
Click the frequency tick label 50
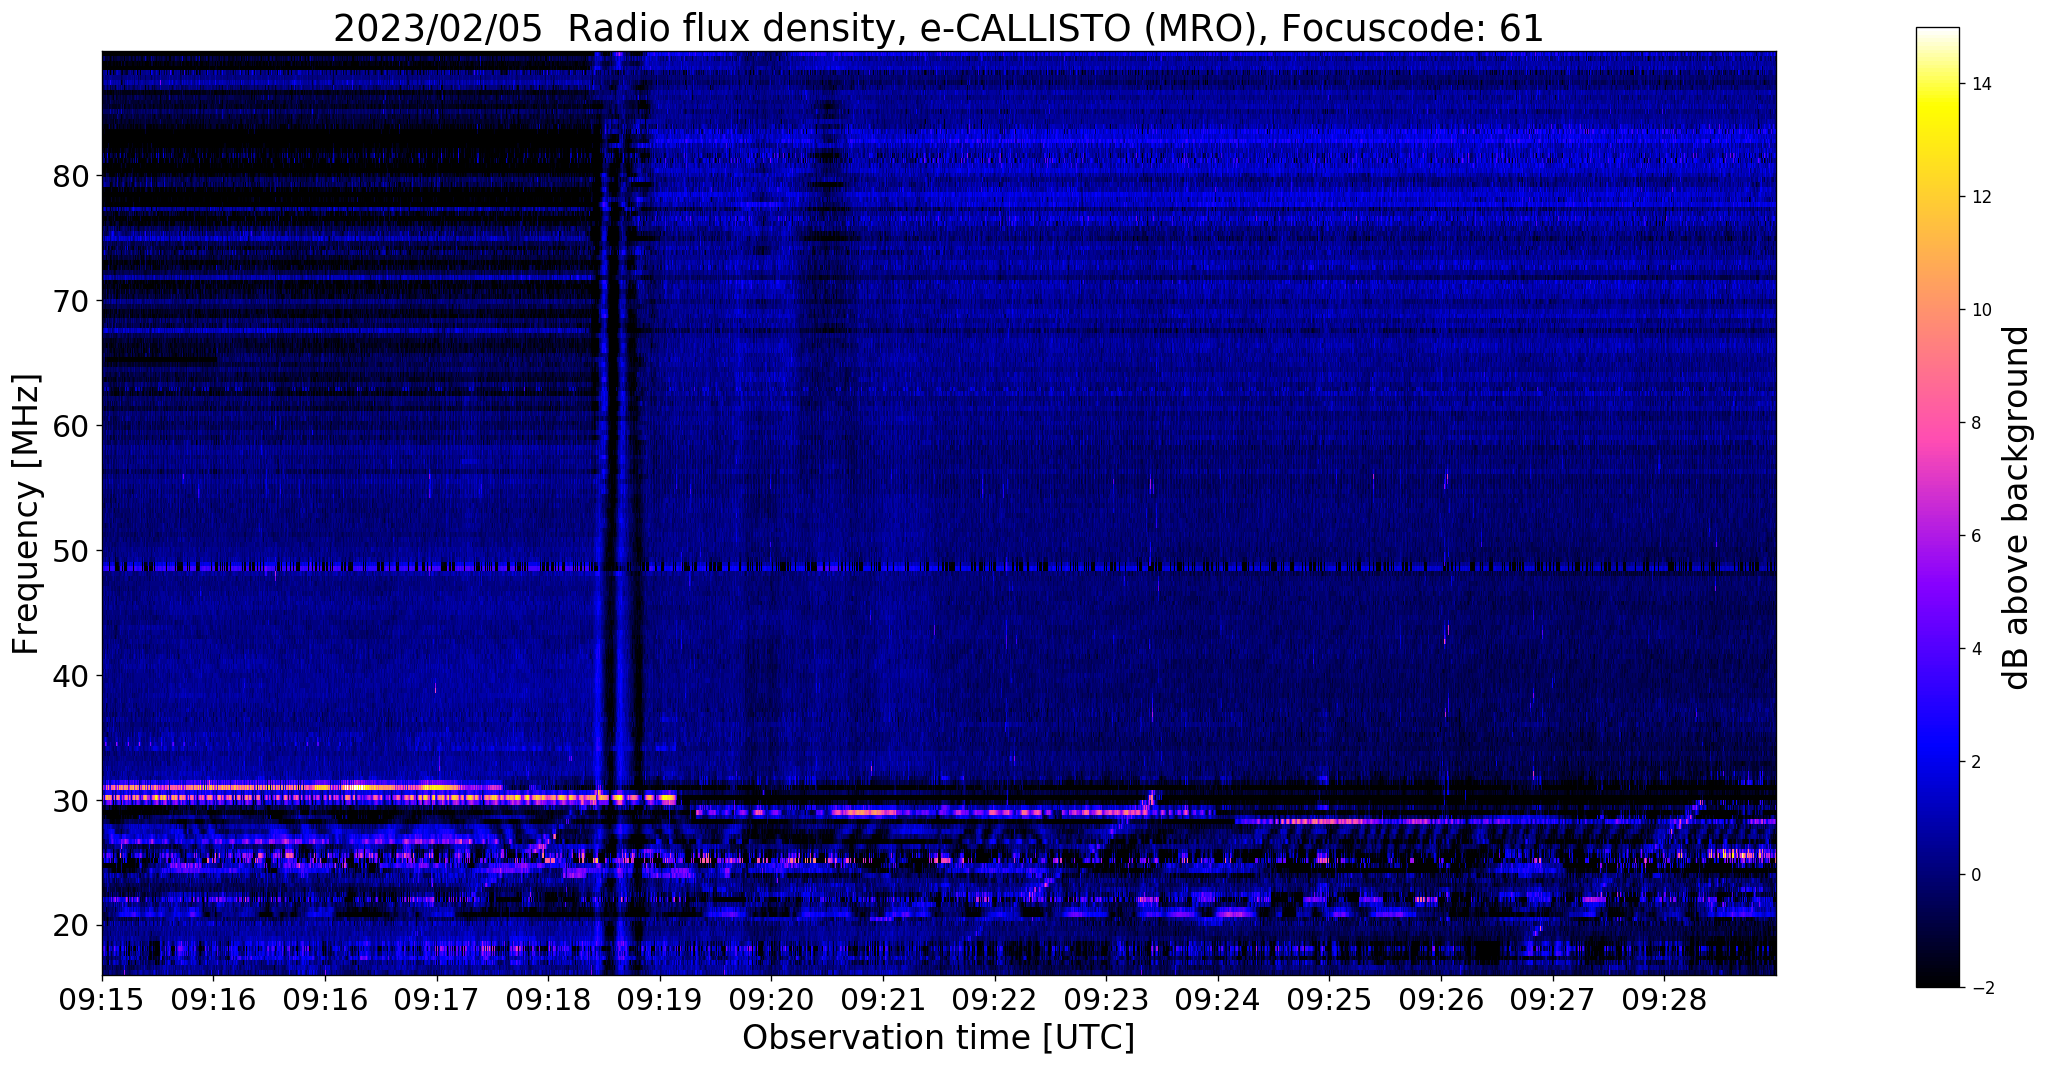pos(70,551)
